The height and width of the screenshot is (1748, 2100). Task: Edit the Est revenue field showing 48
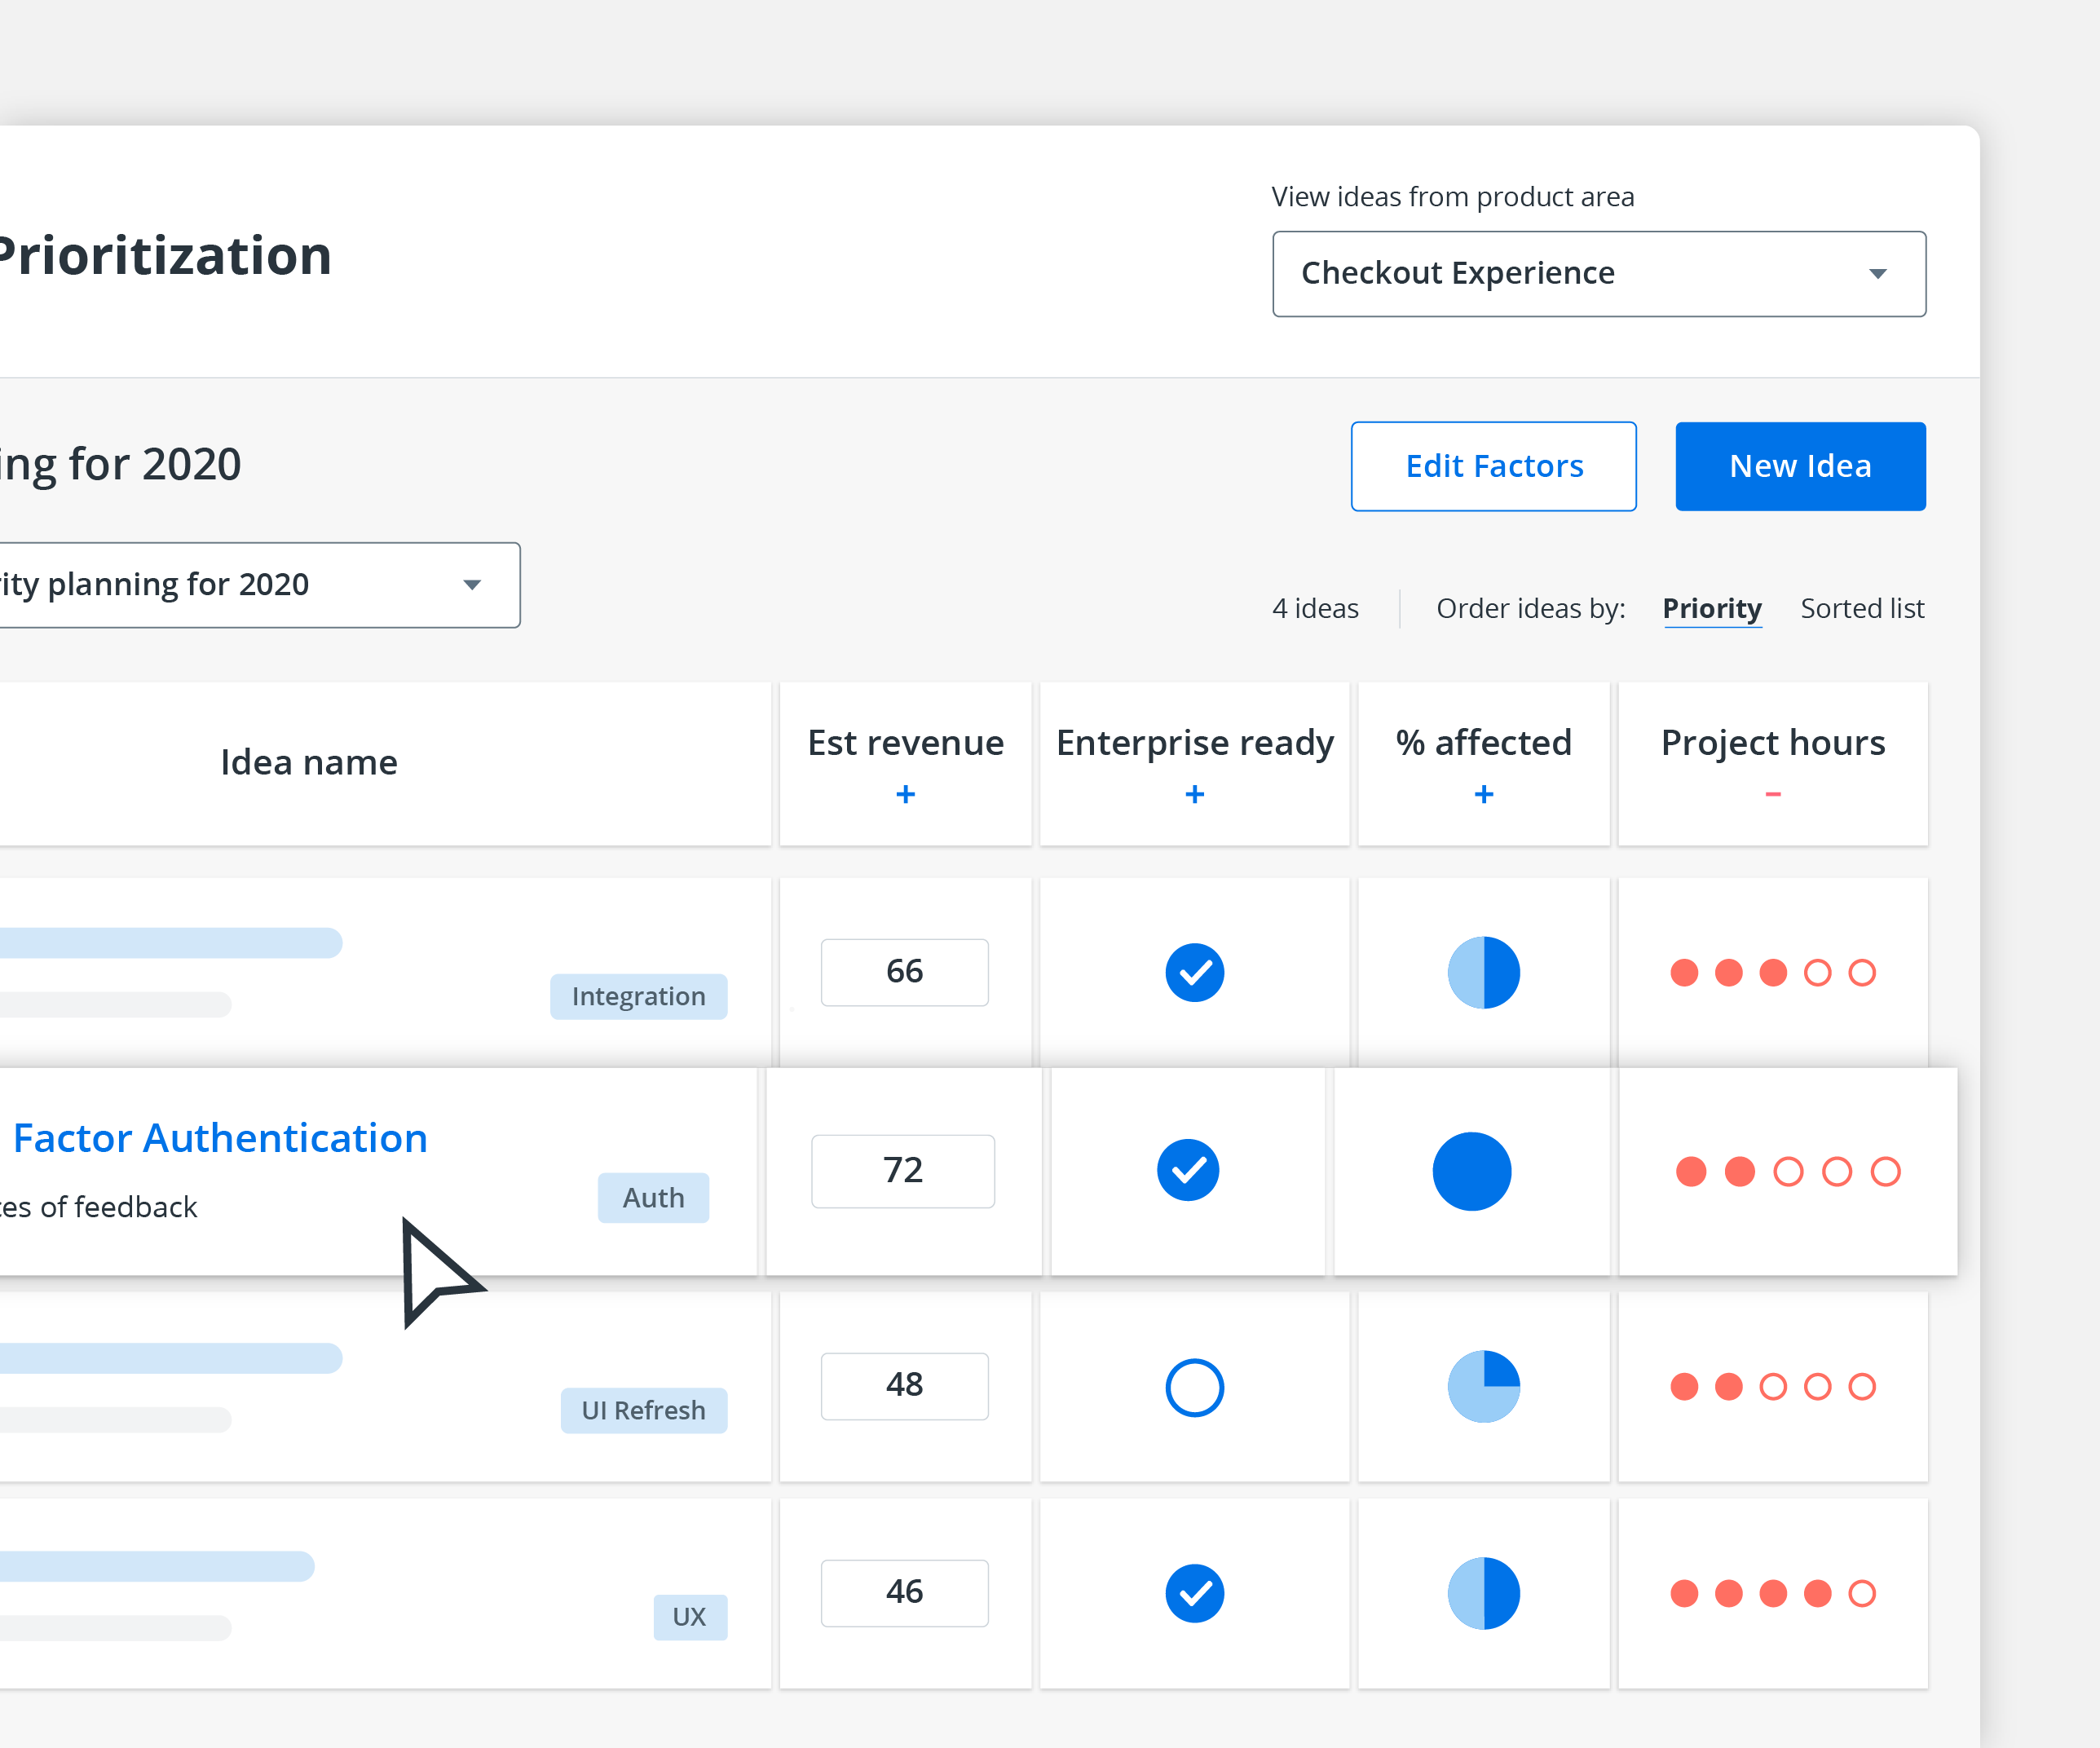tap(905, 1386)
